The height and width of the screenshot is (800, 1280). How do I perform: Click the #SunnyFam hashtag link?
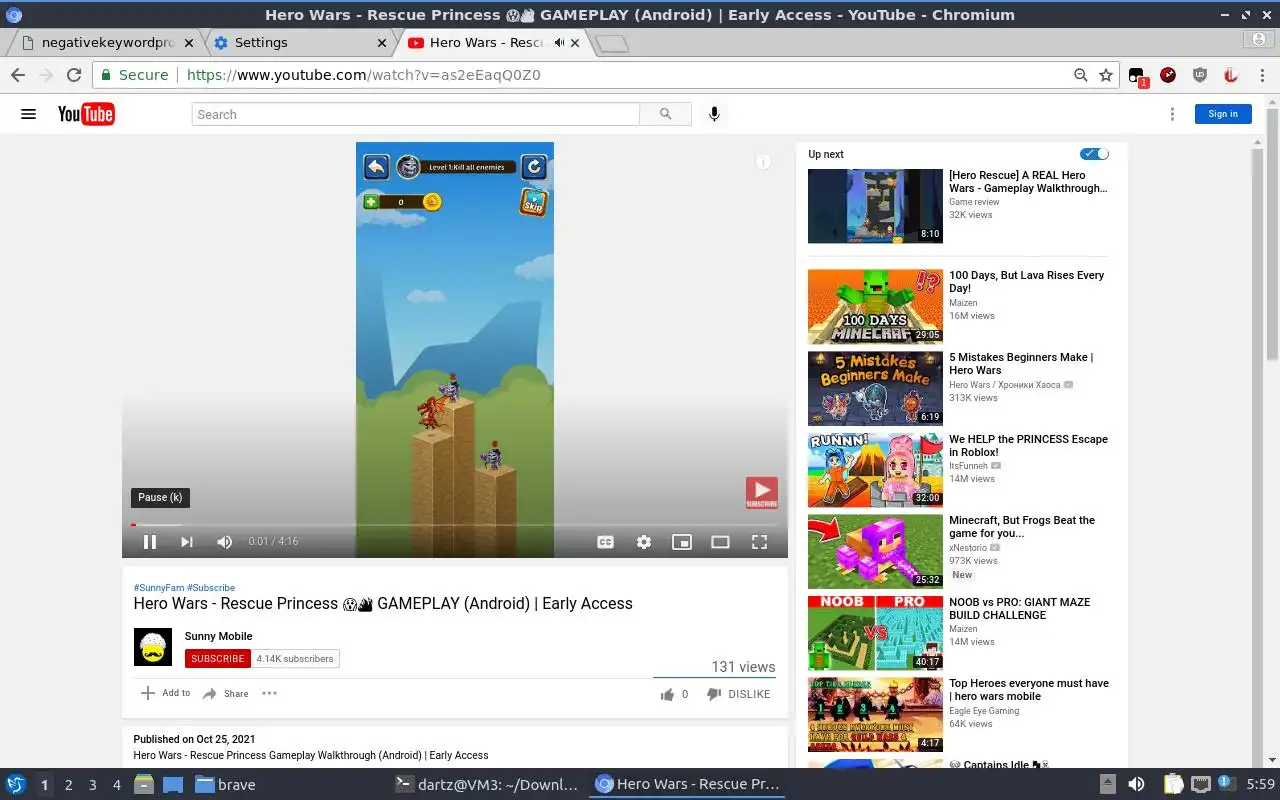159,588
